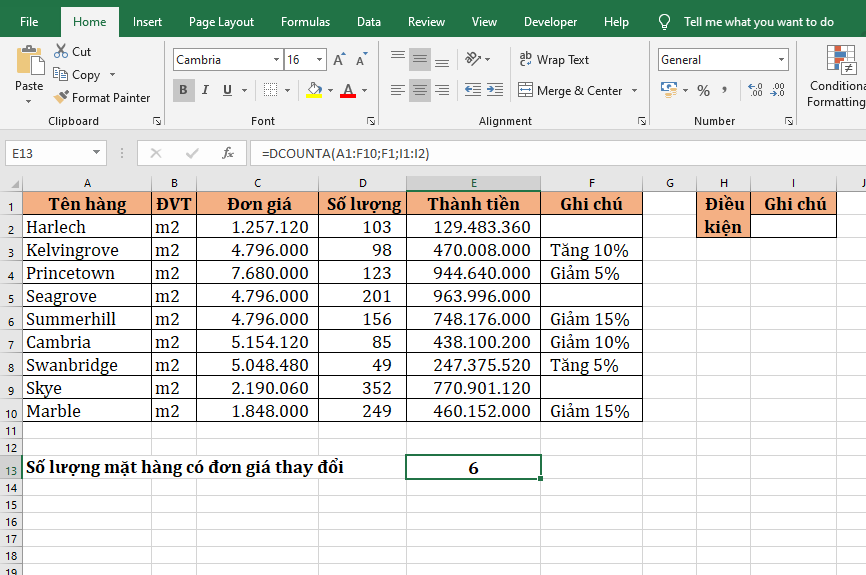Click Increase Font Size icon

pos(339,60)
